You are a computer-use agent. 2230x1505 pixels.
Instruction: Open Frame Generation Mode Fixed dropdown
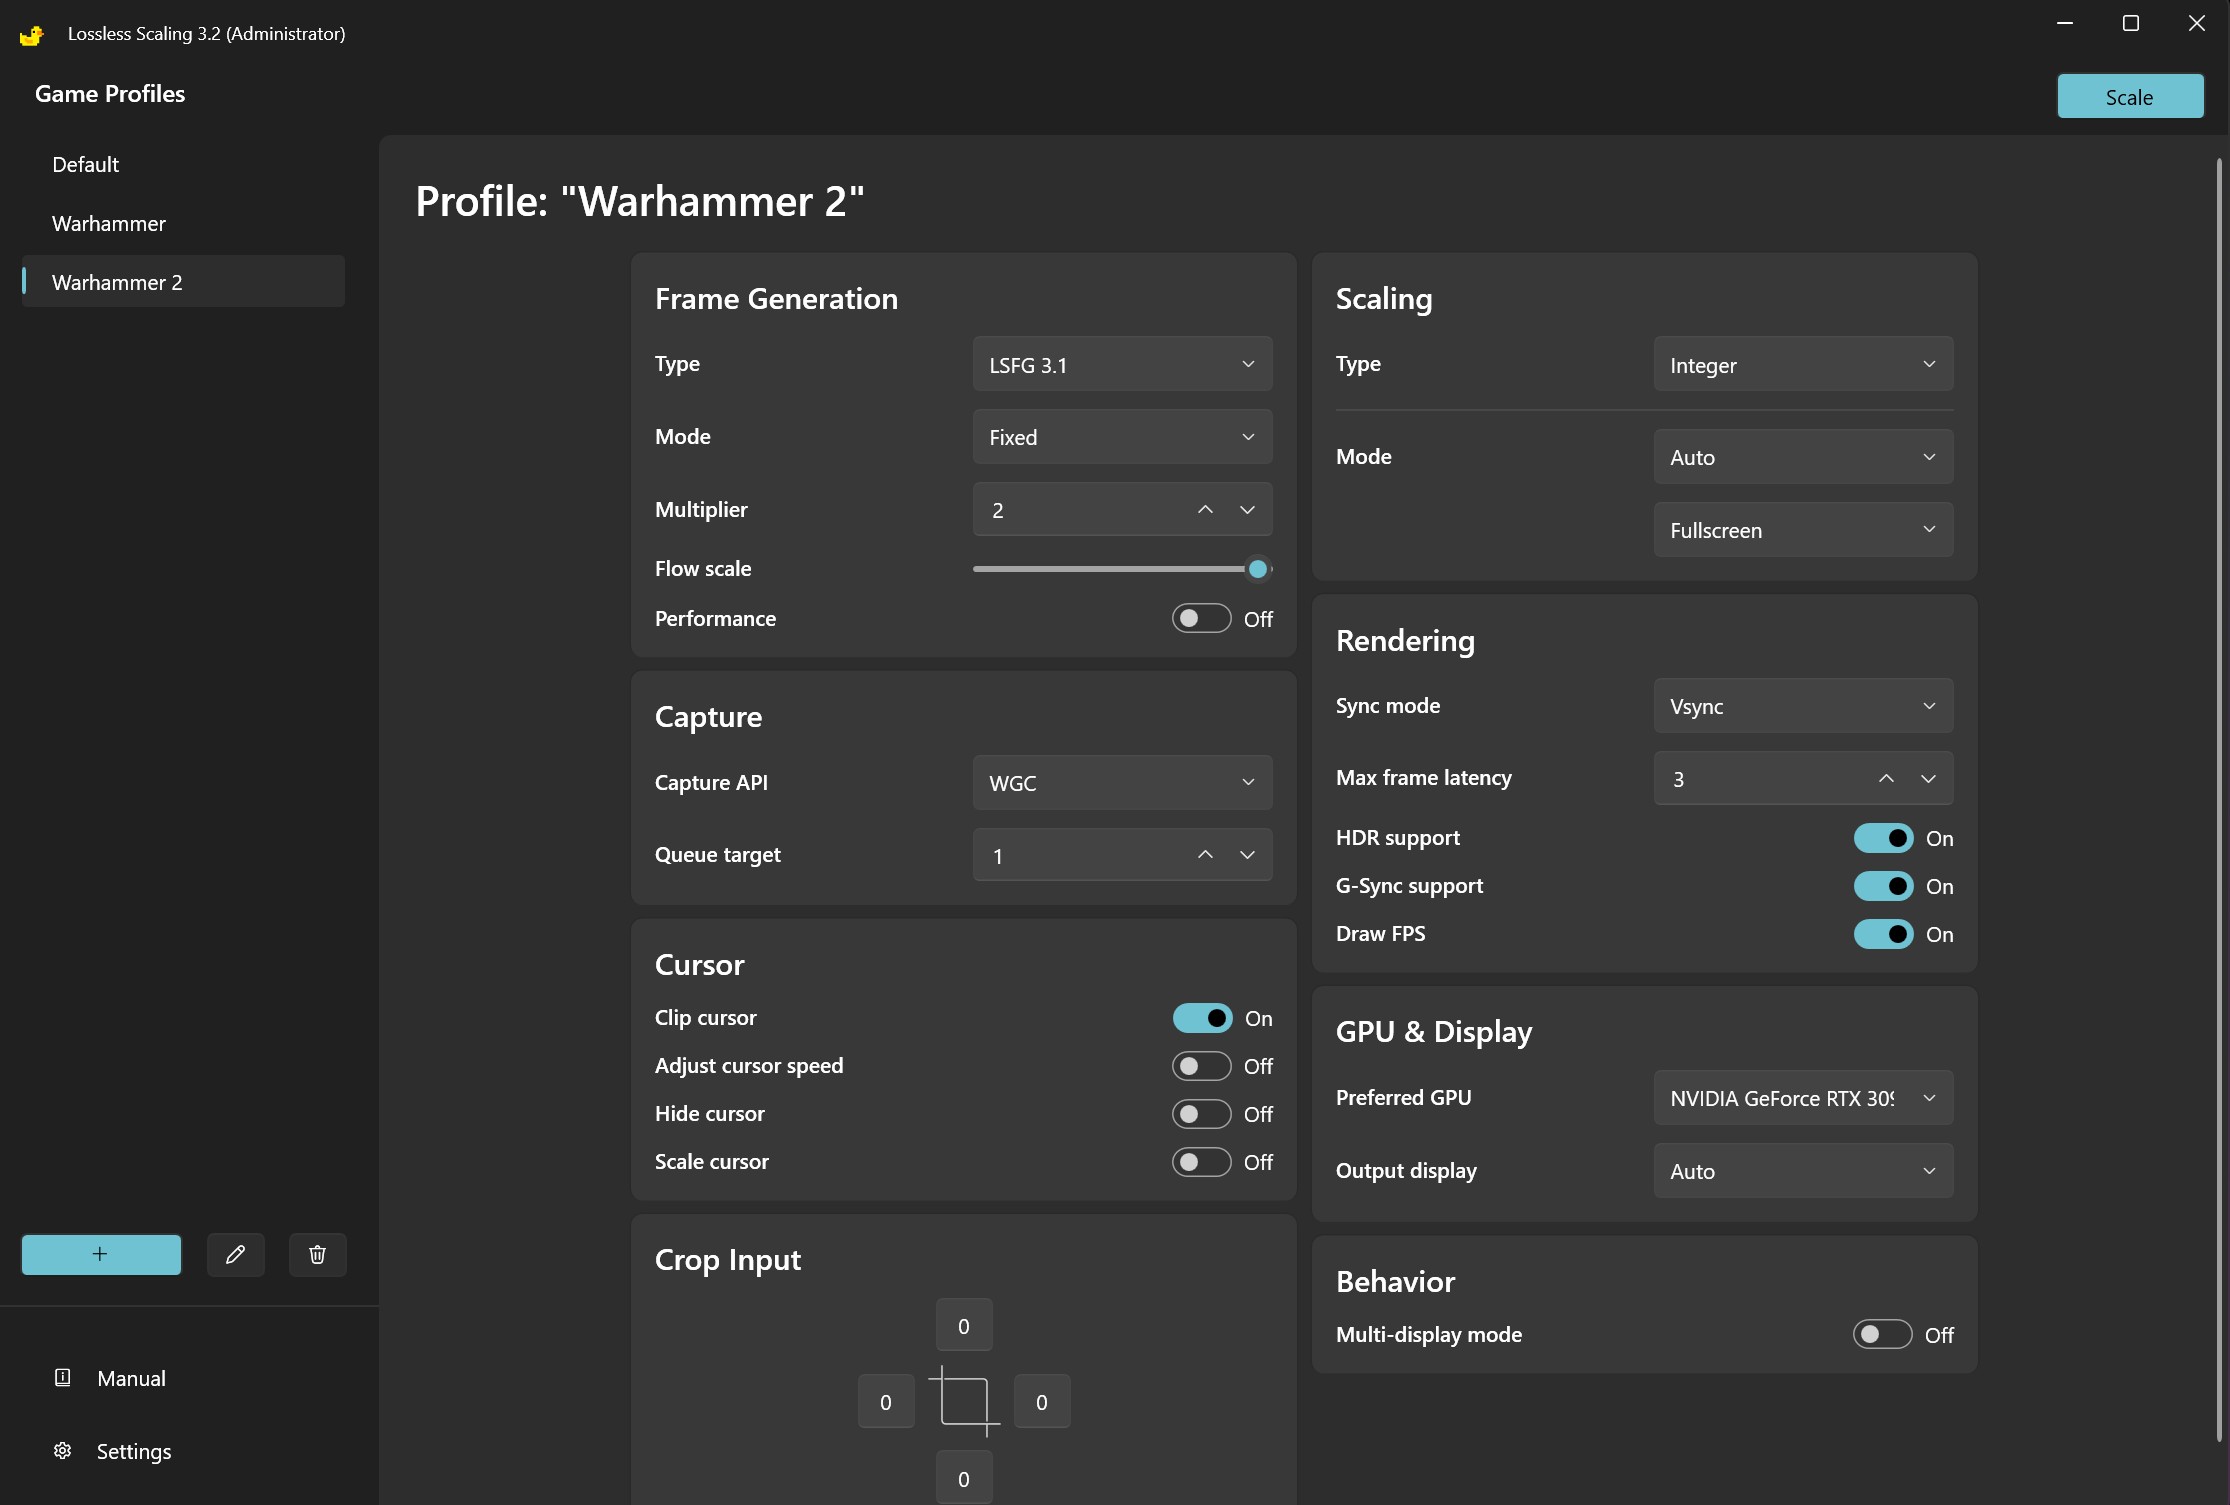click(x=1122, y=437)
